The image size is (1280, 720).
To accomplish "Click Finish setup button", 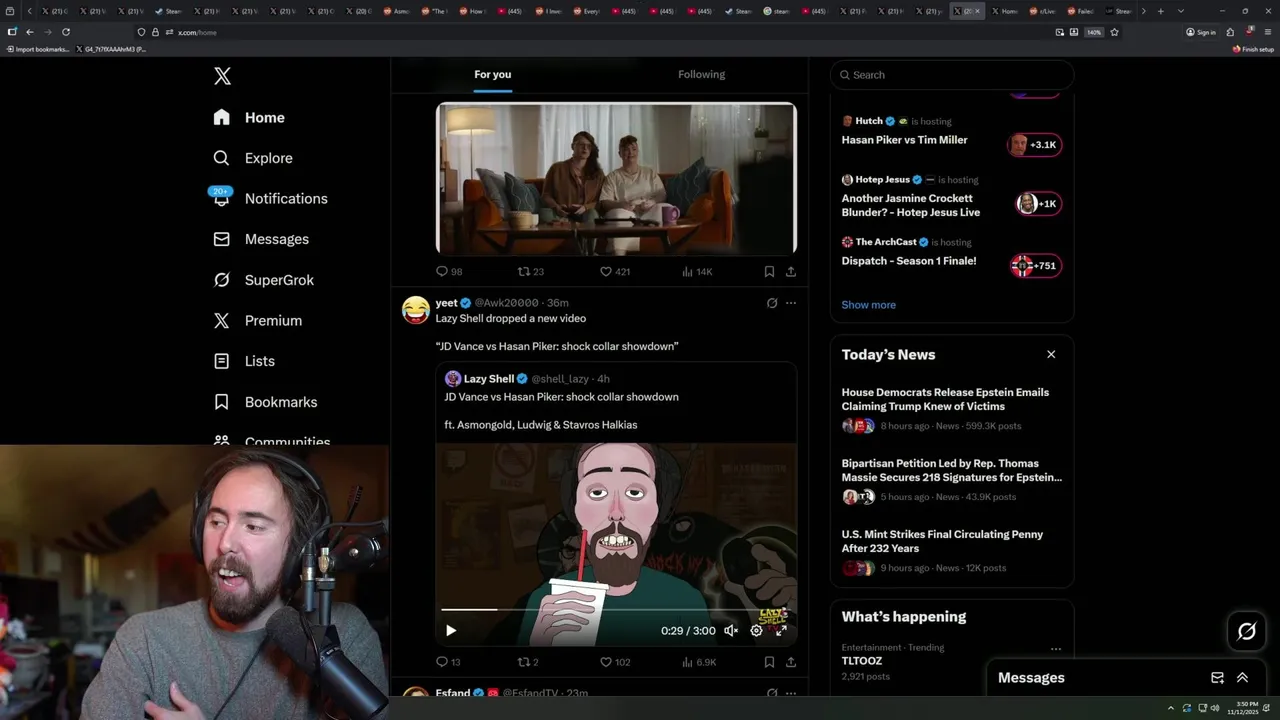I will (1253, 49).
